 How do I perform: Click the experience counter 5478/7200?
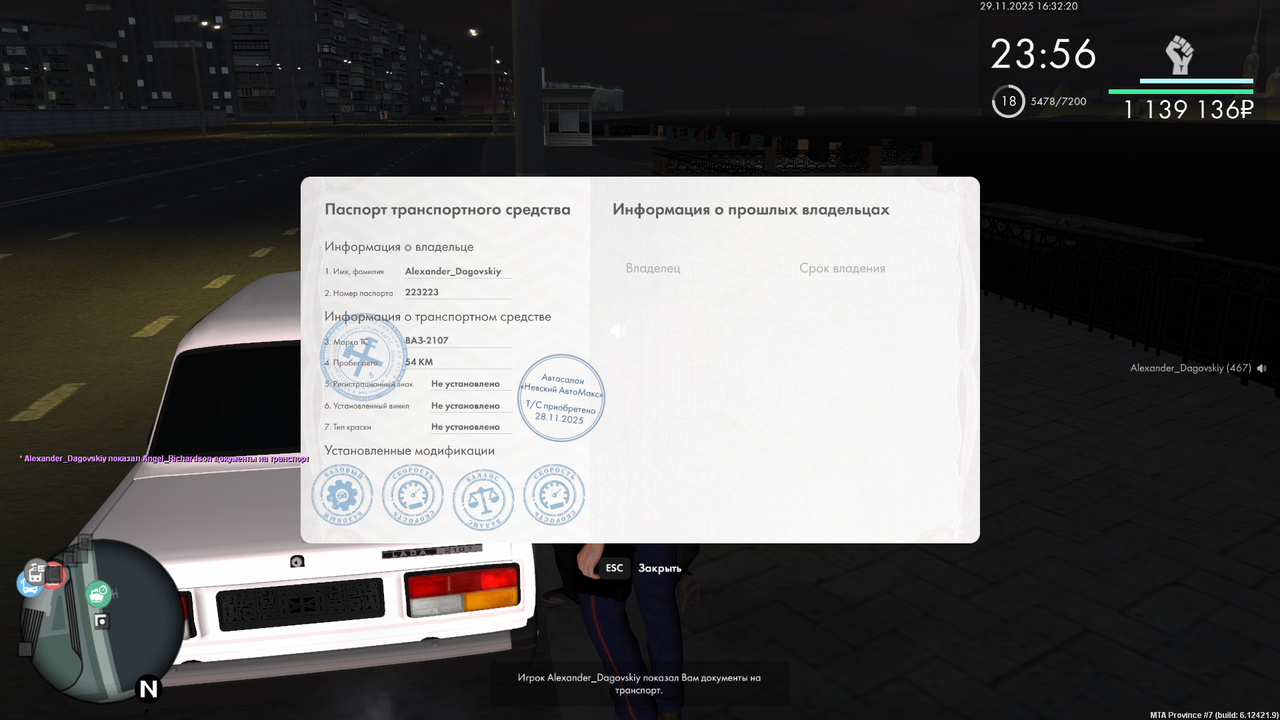[1058, 102]
